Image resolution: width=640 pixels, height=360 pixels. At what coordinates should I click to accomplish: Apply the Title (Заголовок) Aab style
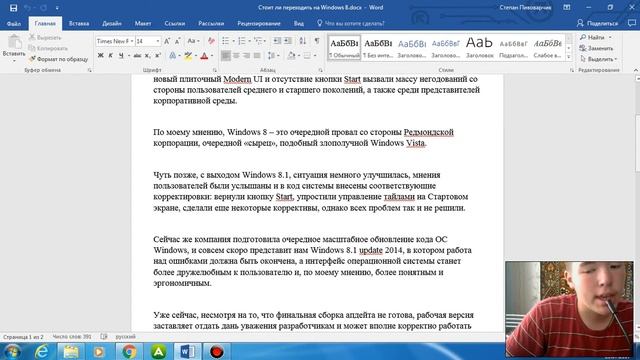480,48
